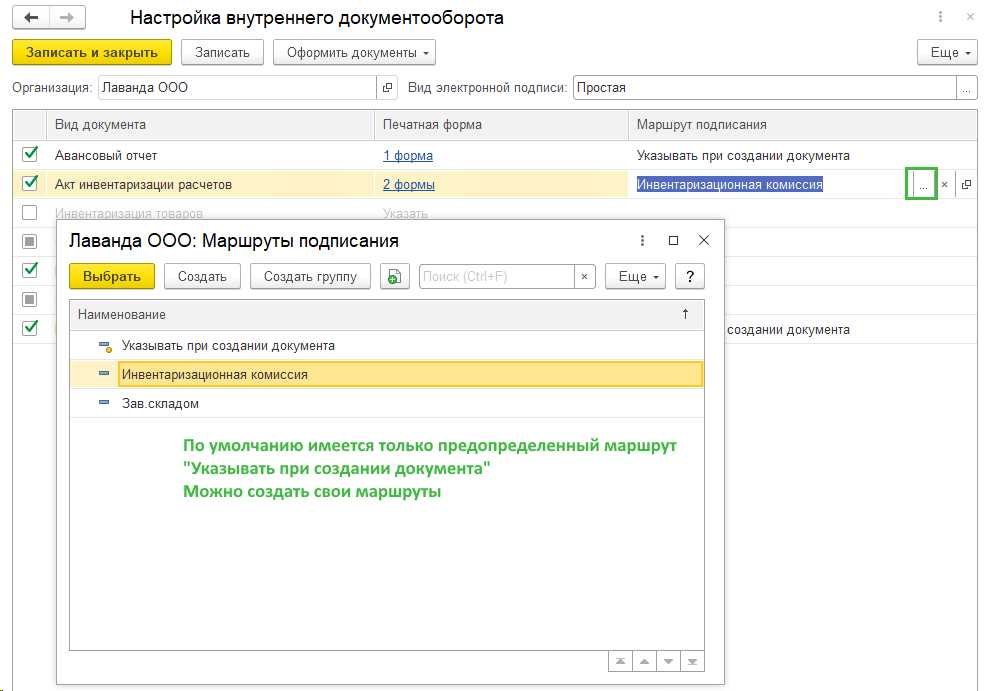Screen dimensions: 987x691
Task: Click the create-by-copying icon in the dialog toolbar
Action: pos(395,276)
